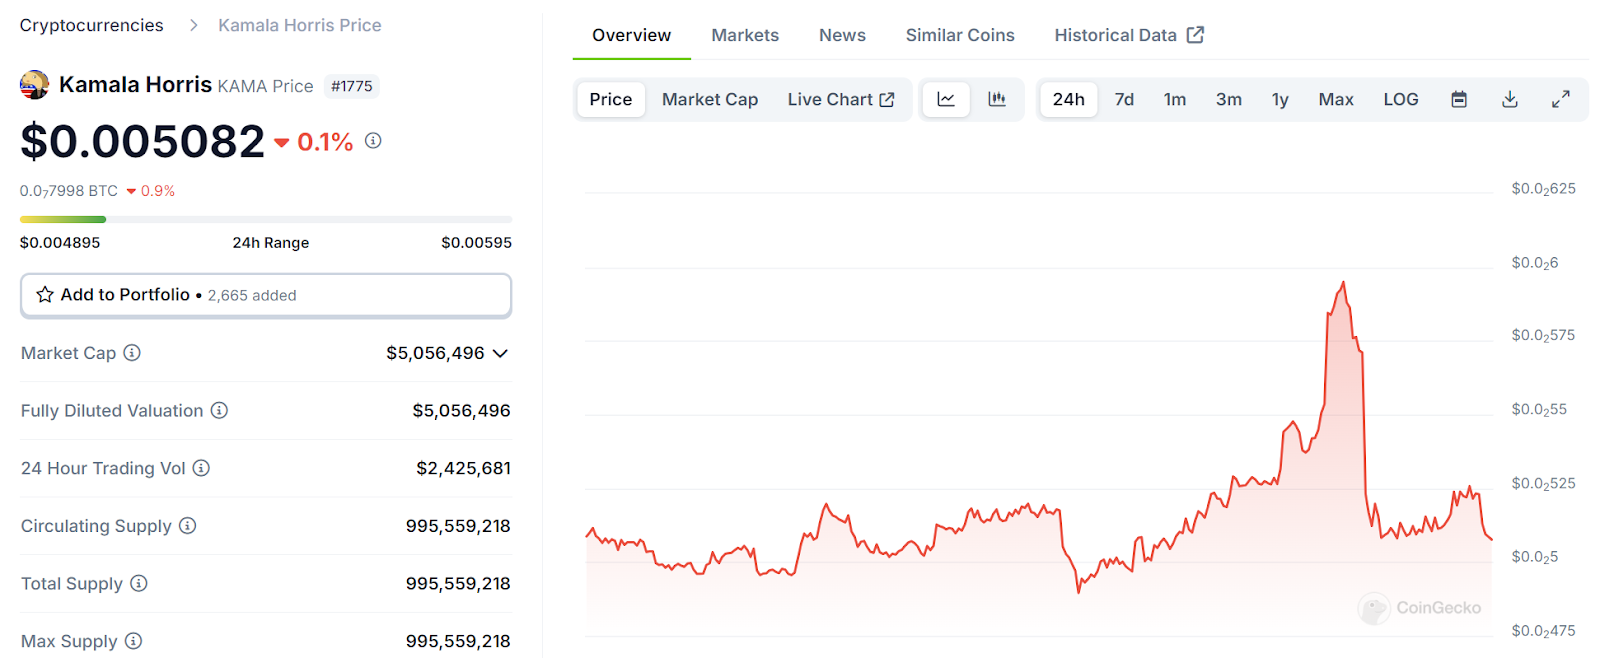The width and height of the screenshot is (1600, 658).
Task: Open Live Chart link
Action: point(841,99)
